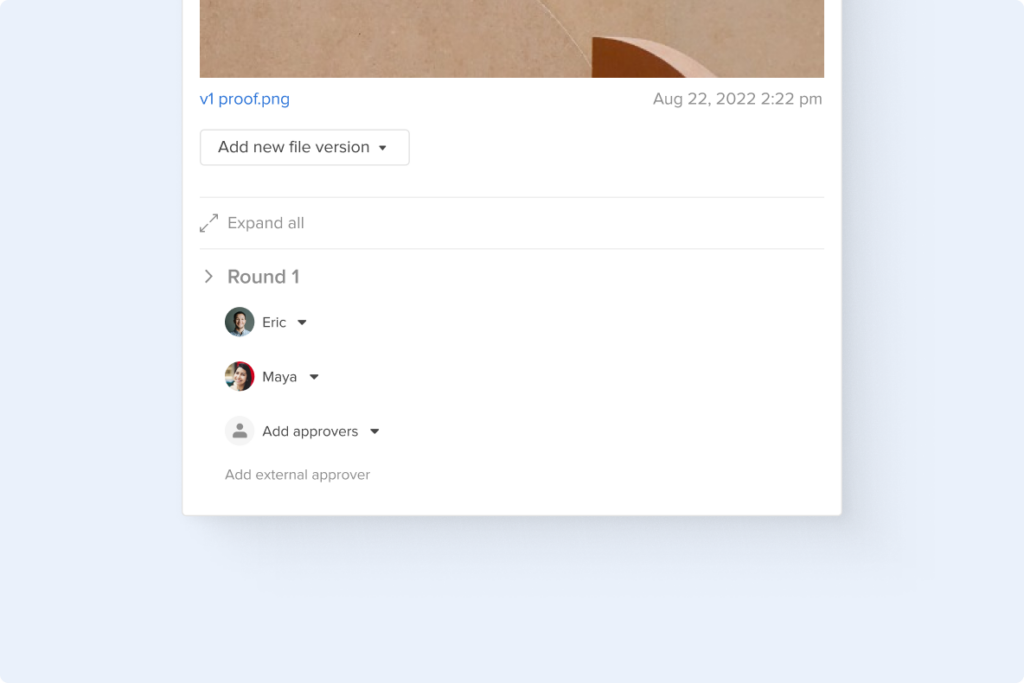Click the dropdown arrow next to Eric
Screen dimensions: 1024x683
click(x=302, y=322)
